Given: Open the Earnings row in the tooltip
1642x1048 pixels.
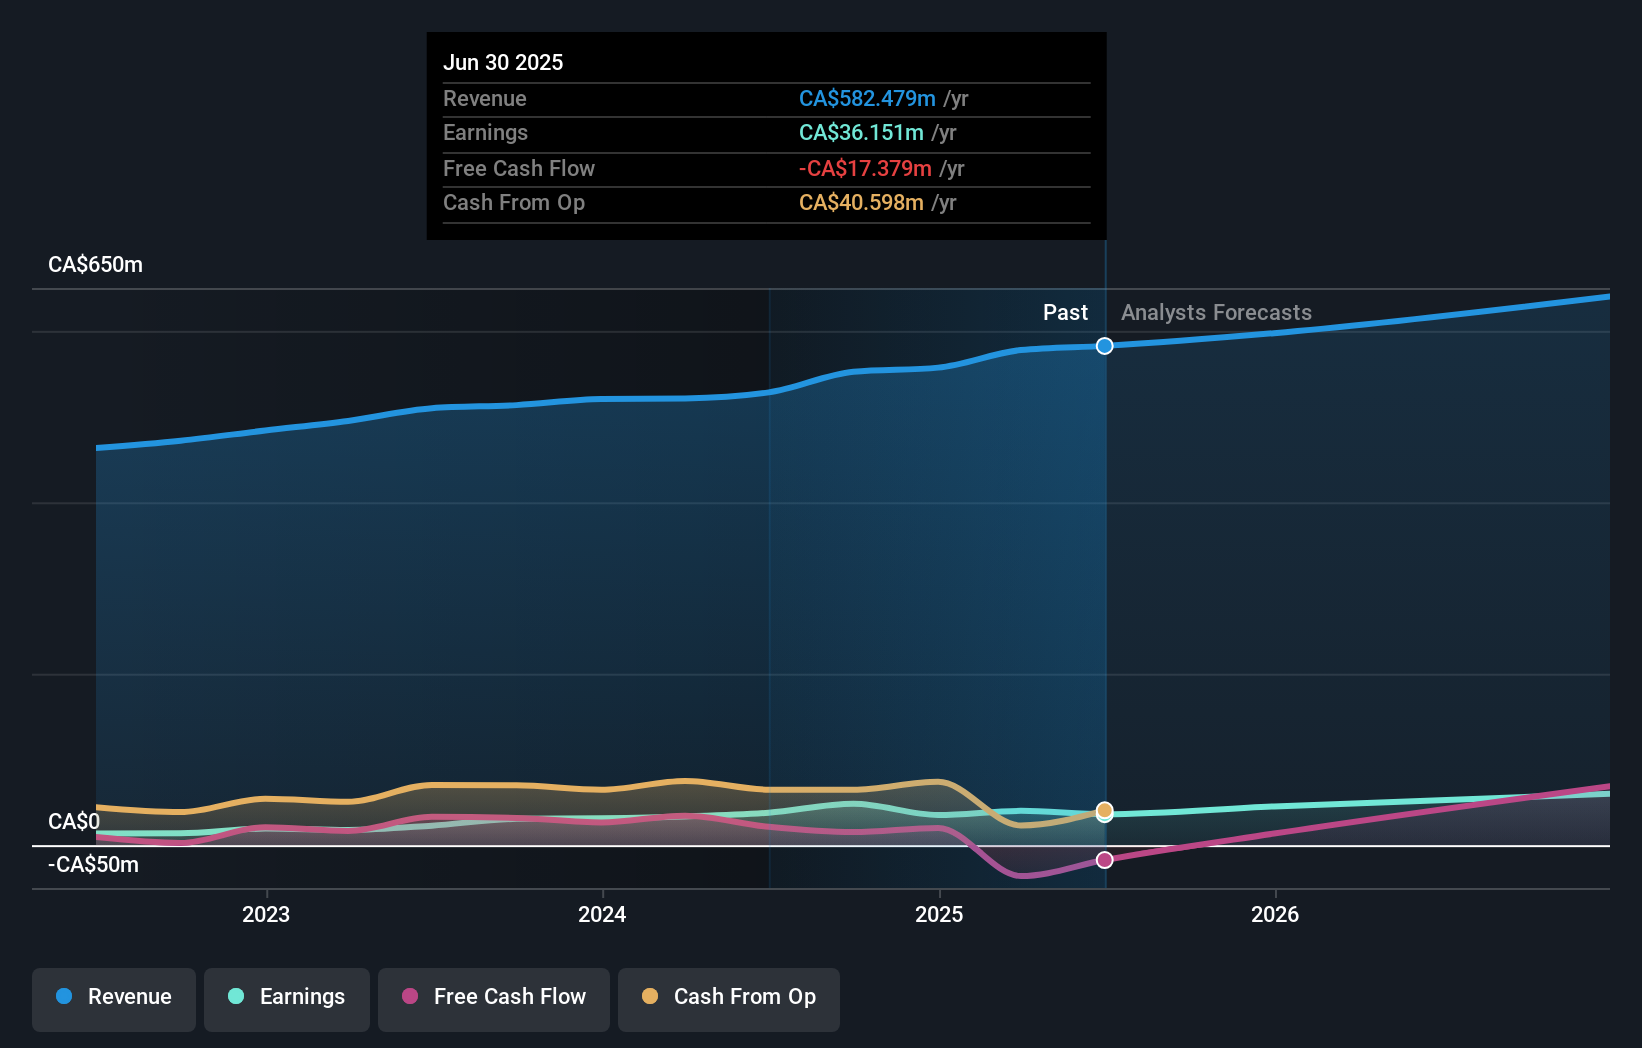Looking at the screenshot, I should tap(485, 133).
